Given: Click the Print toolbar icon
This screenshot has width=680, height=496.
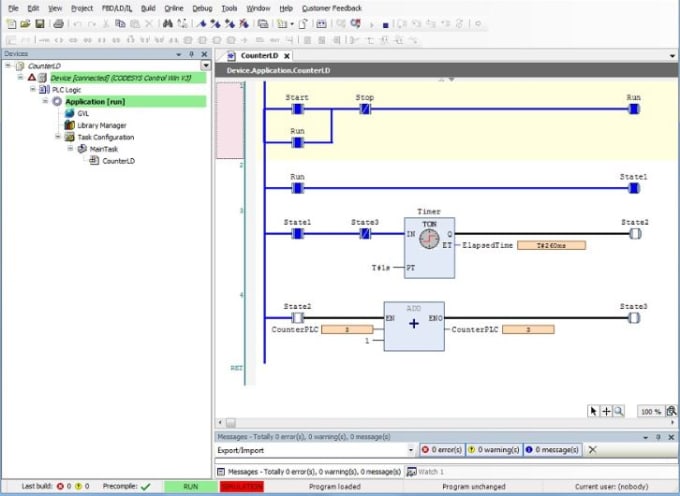Looking at the screenshot, I should coord(58,24).
